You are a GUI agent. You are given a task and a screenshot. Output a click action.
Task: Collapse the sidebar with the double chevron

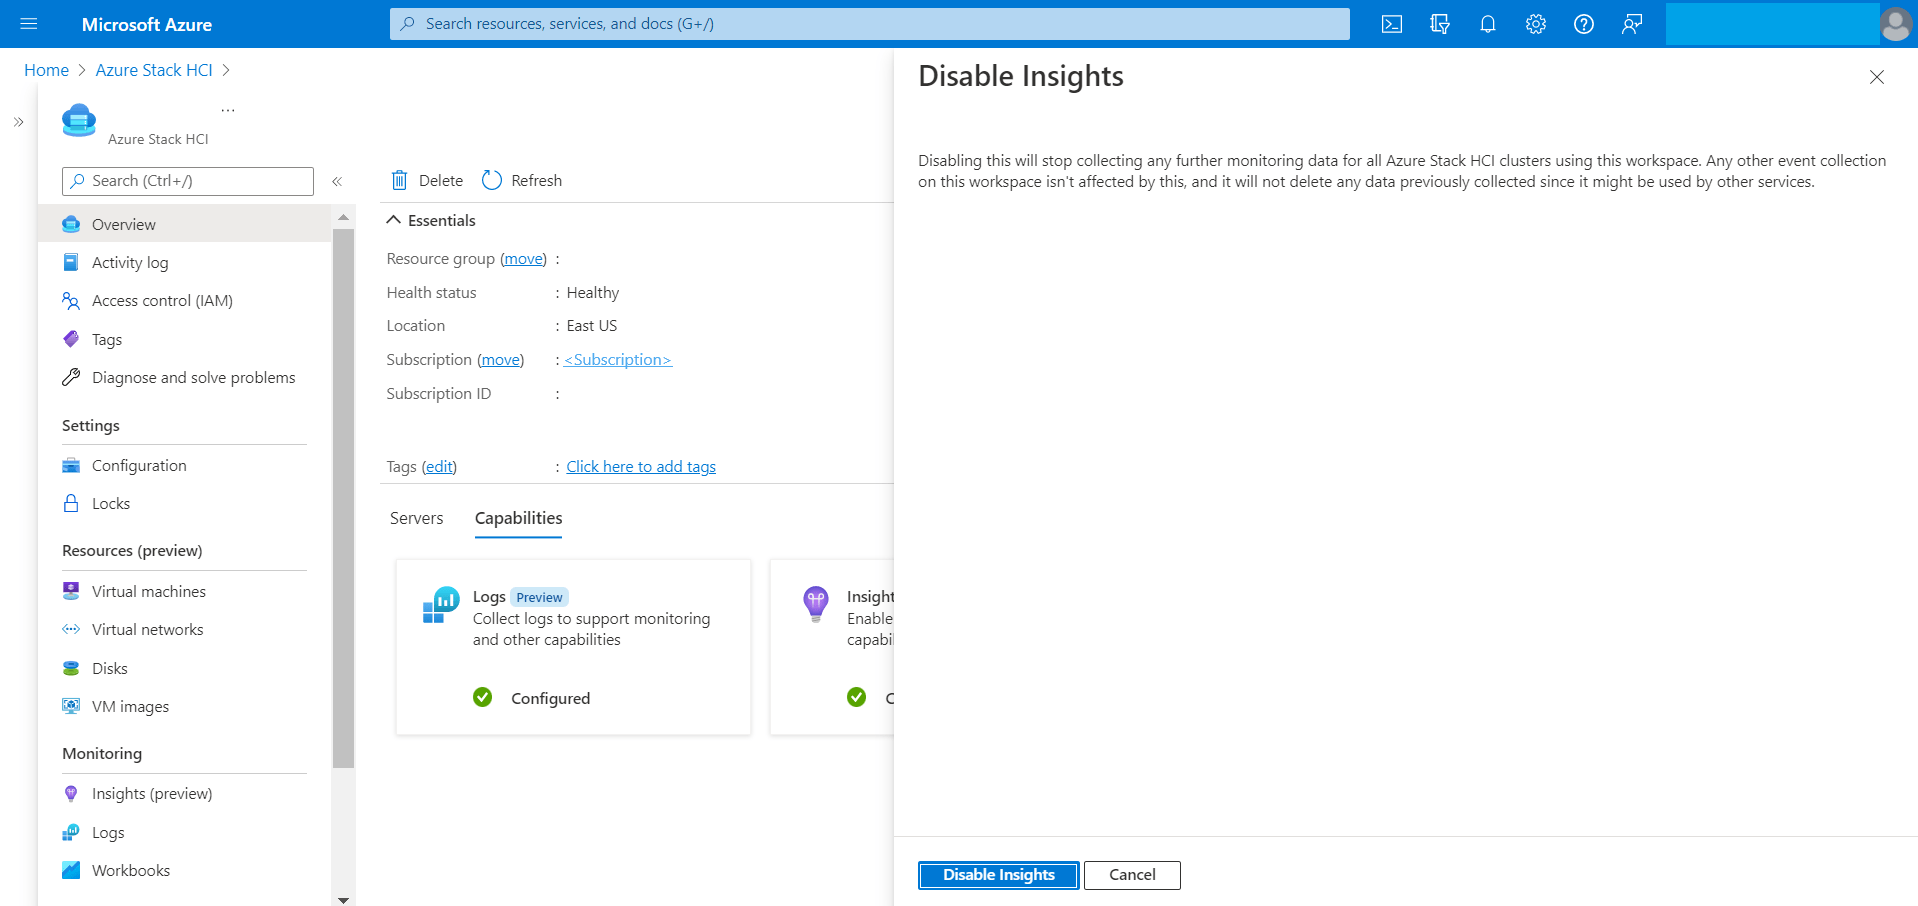(338, 181)
